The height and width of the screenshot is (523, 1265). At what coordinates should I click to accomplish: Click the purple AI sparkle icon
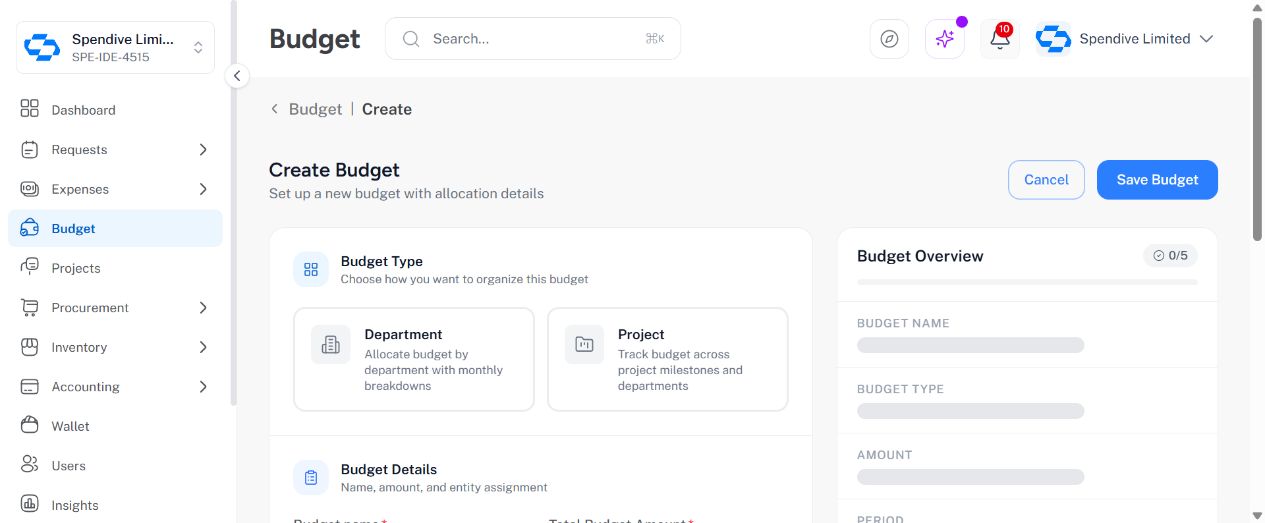tap(945, 39)
